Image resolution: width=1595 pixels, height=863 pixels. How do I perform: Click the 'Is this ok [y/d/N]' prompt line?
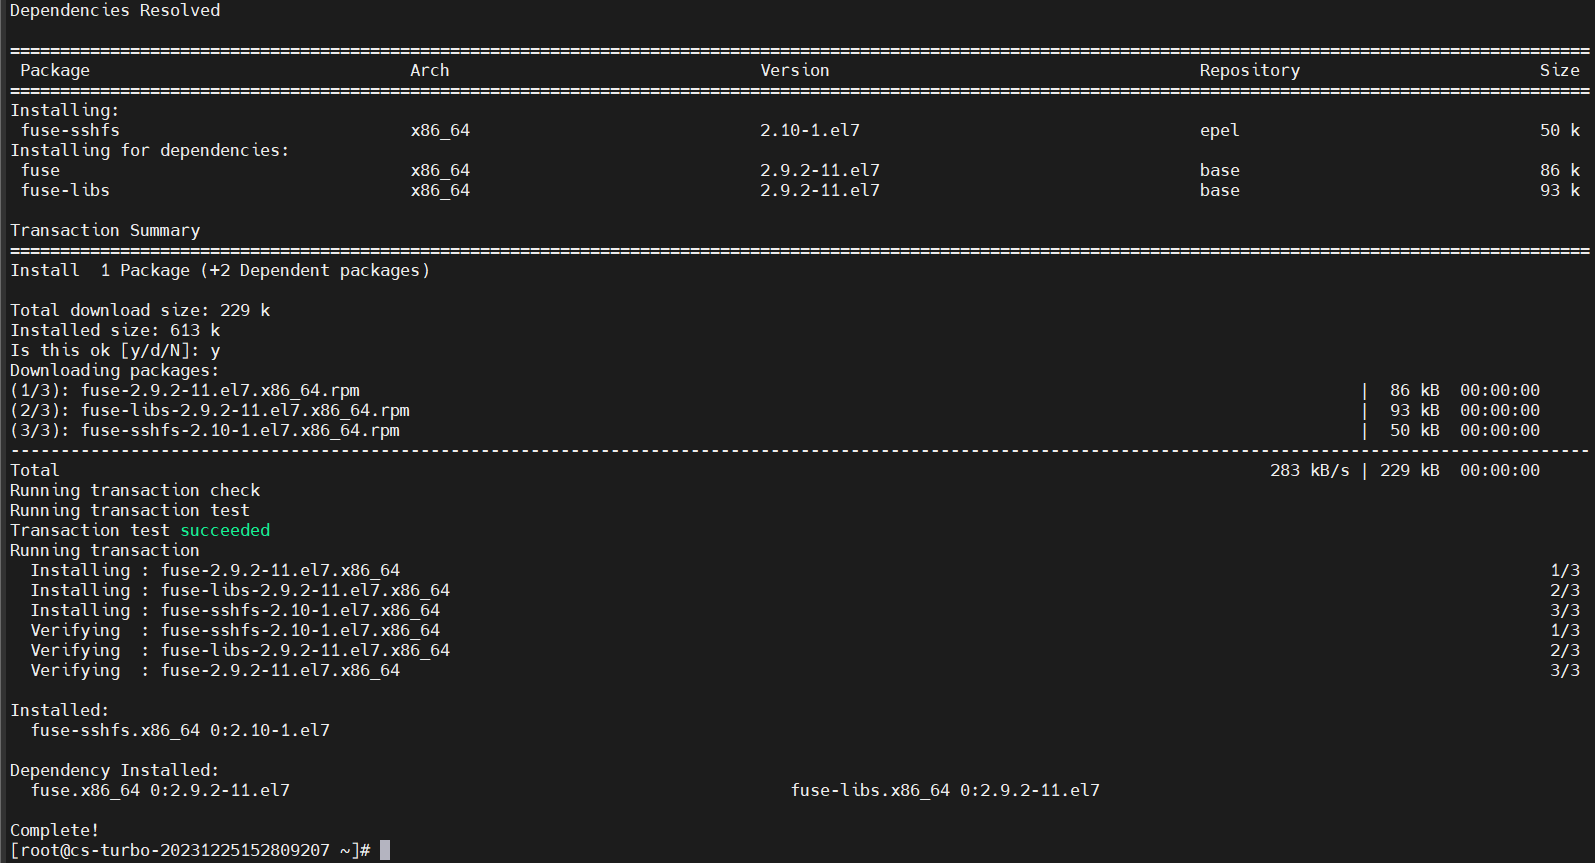pos(115,350)
